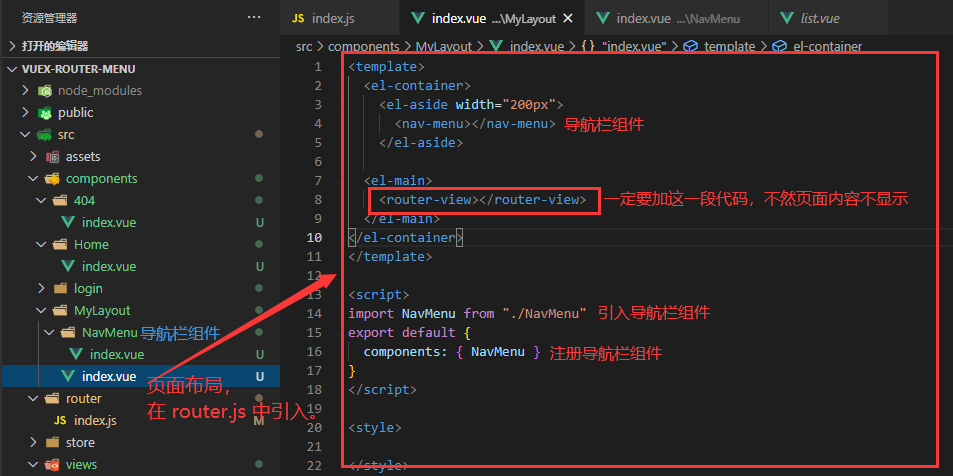Click the Vue icon of Home's index.vue
This screenshot has height=476, width=953.
coord(69,266)
